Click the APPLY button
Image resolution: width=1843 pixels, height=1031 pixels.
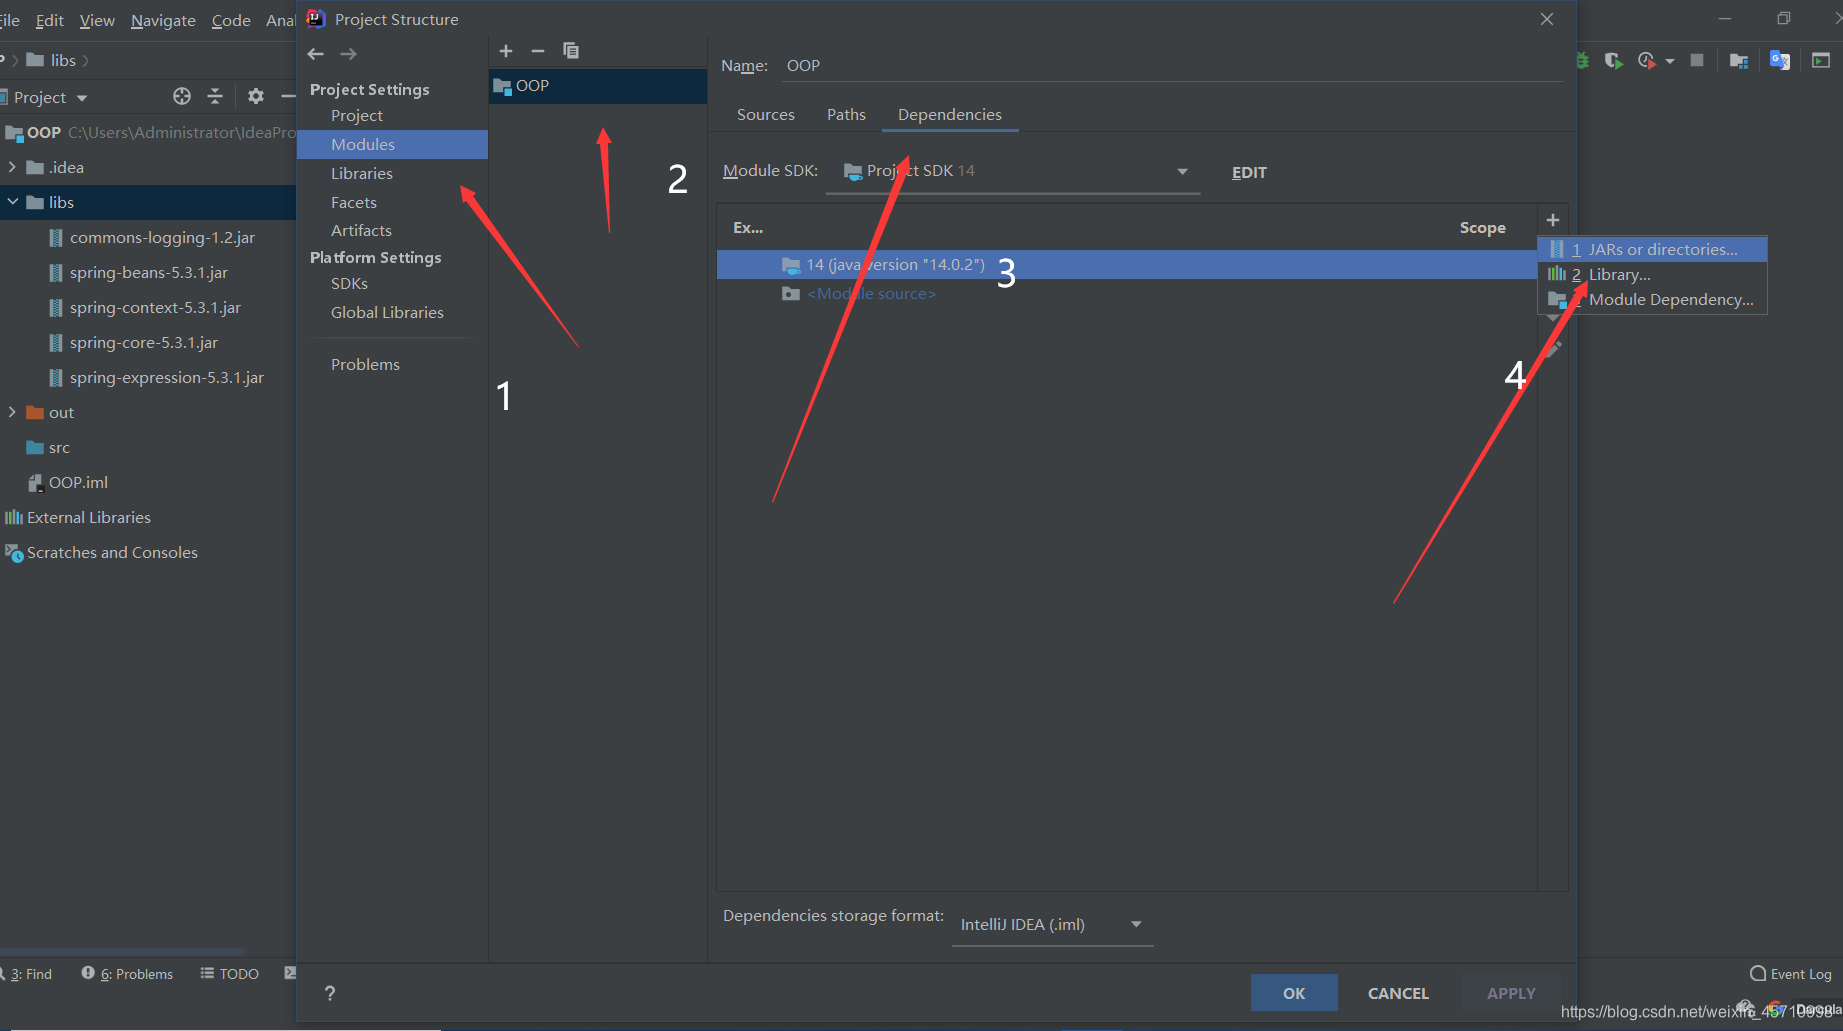pos(1510,993)
